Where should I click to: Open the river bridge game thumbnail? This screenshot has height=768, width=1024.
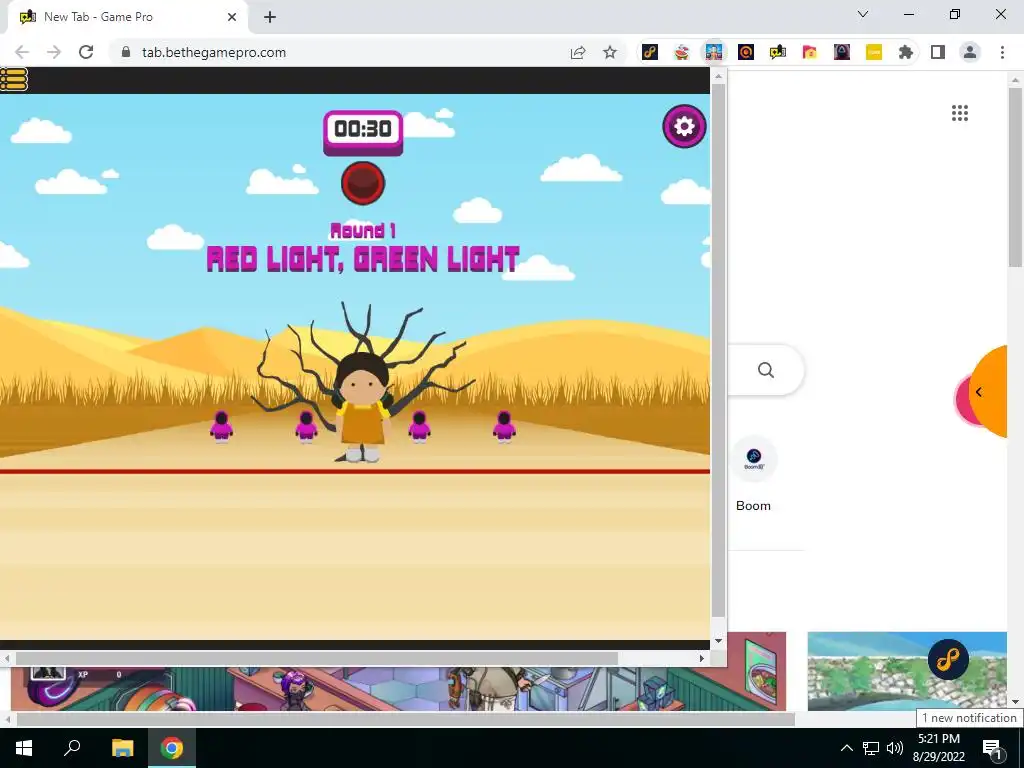(x=907, y=671)
